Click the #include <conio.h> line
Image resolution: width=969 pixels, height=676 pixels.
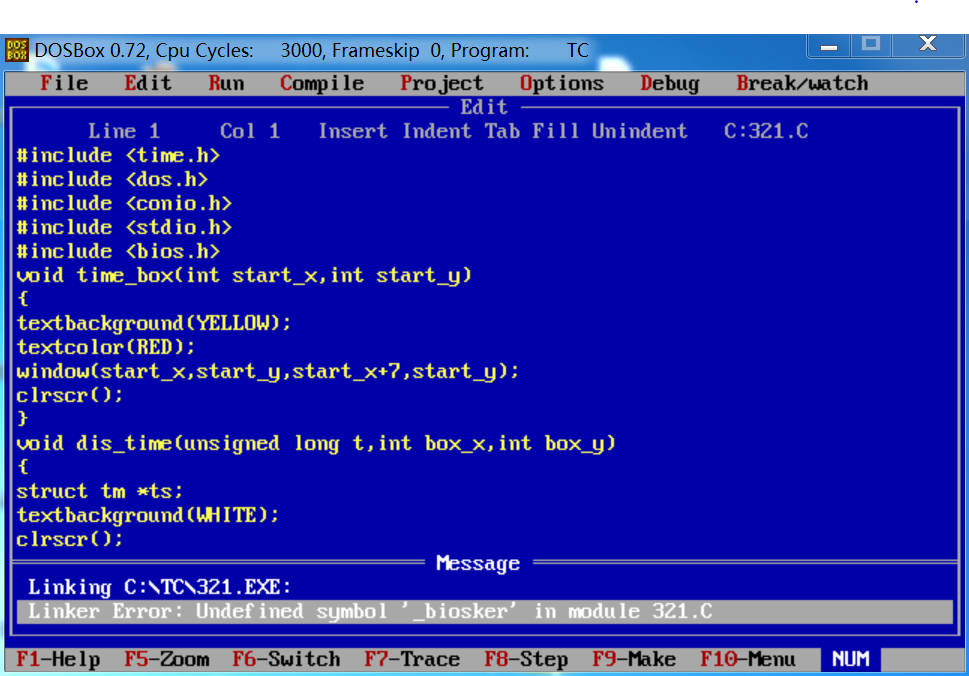click(x=124, y=203)
